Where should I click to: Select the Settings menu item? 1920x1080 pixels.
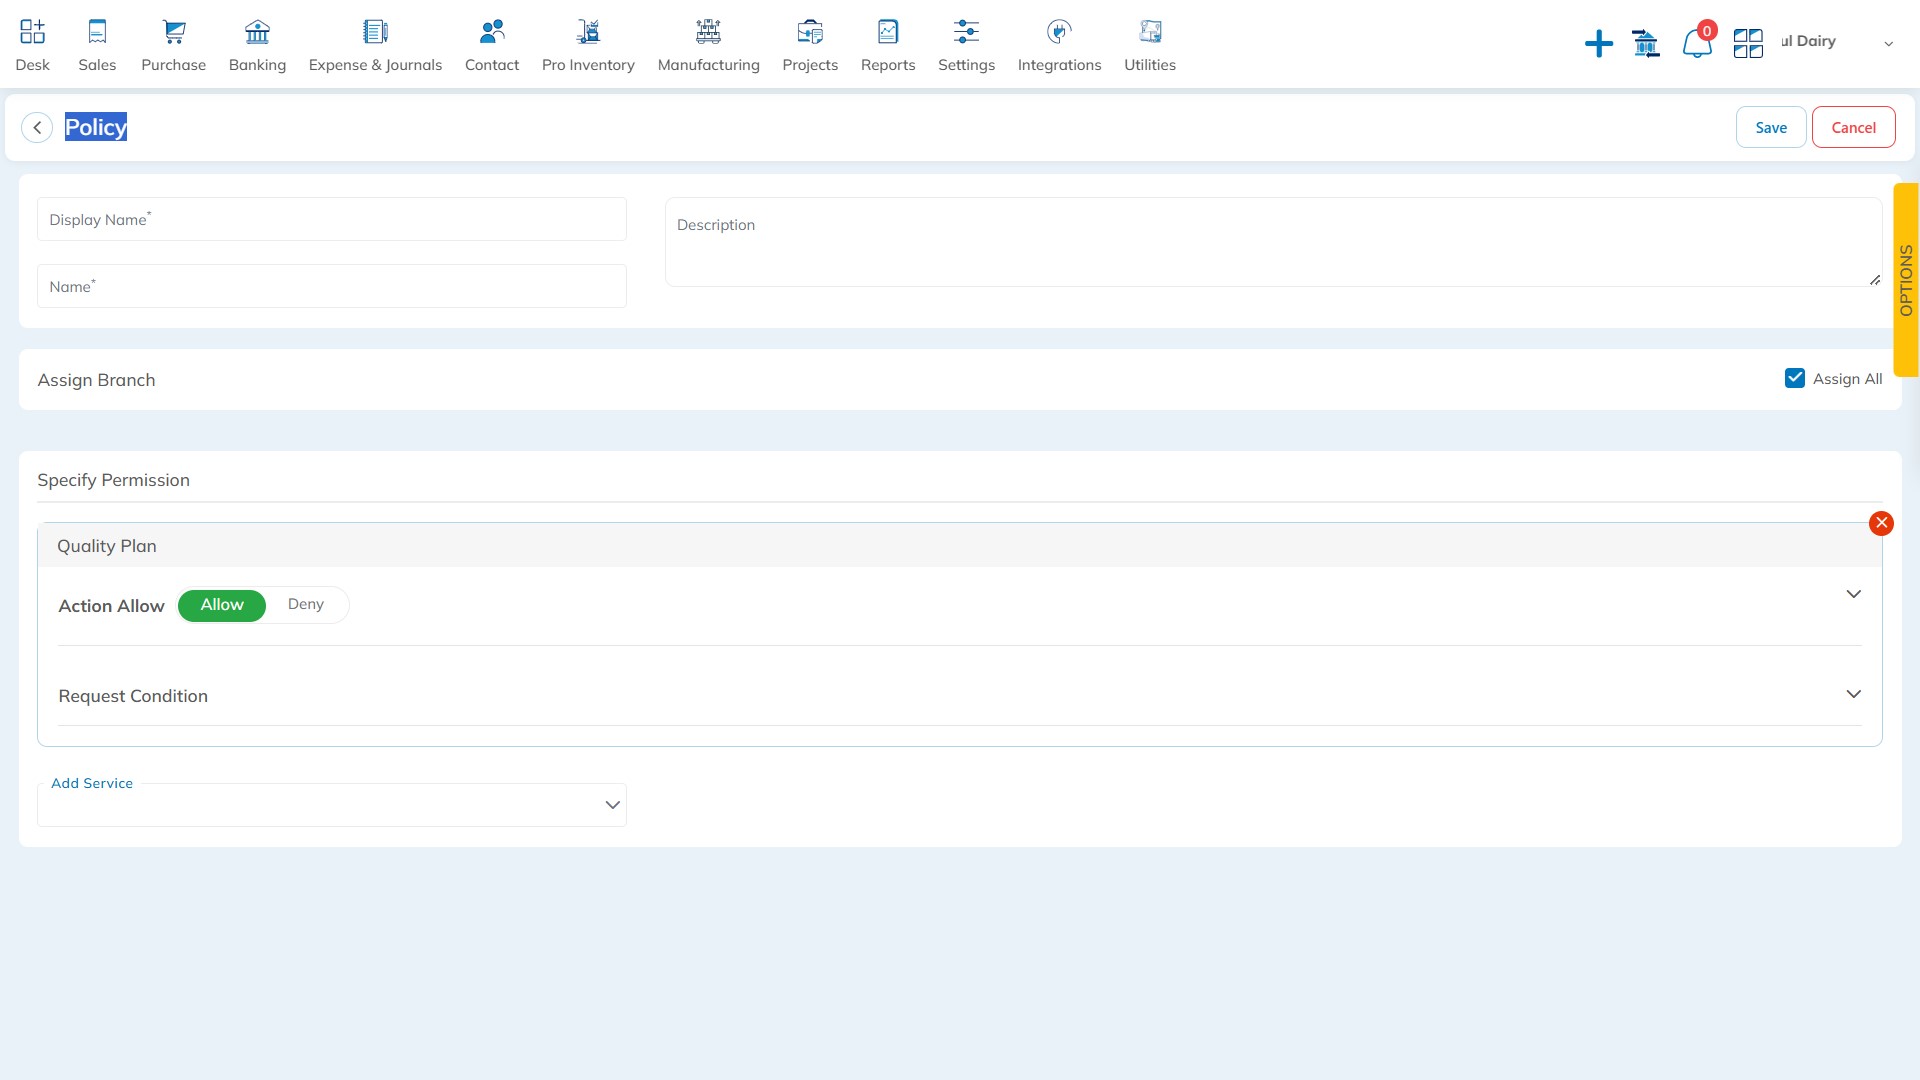click(968, 44)
